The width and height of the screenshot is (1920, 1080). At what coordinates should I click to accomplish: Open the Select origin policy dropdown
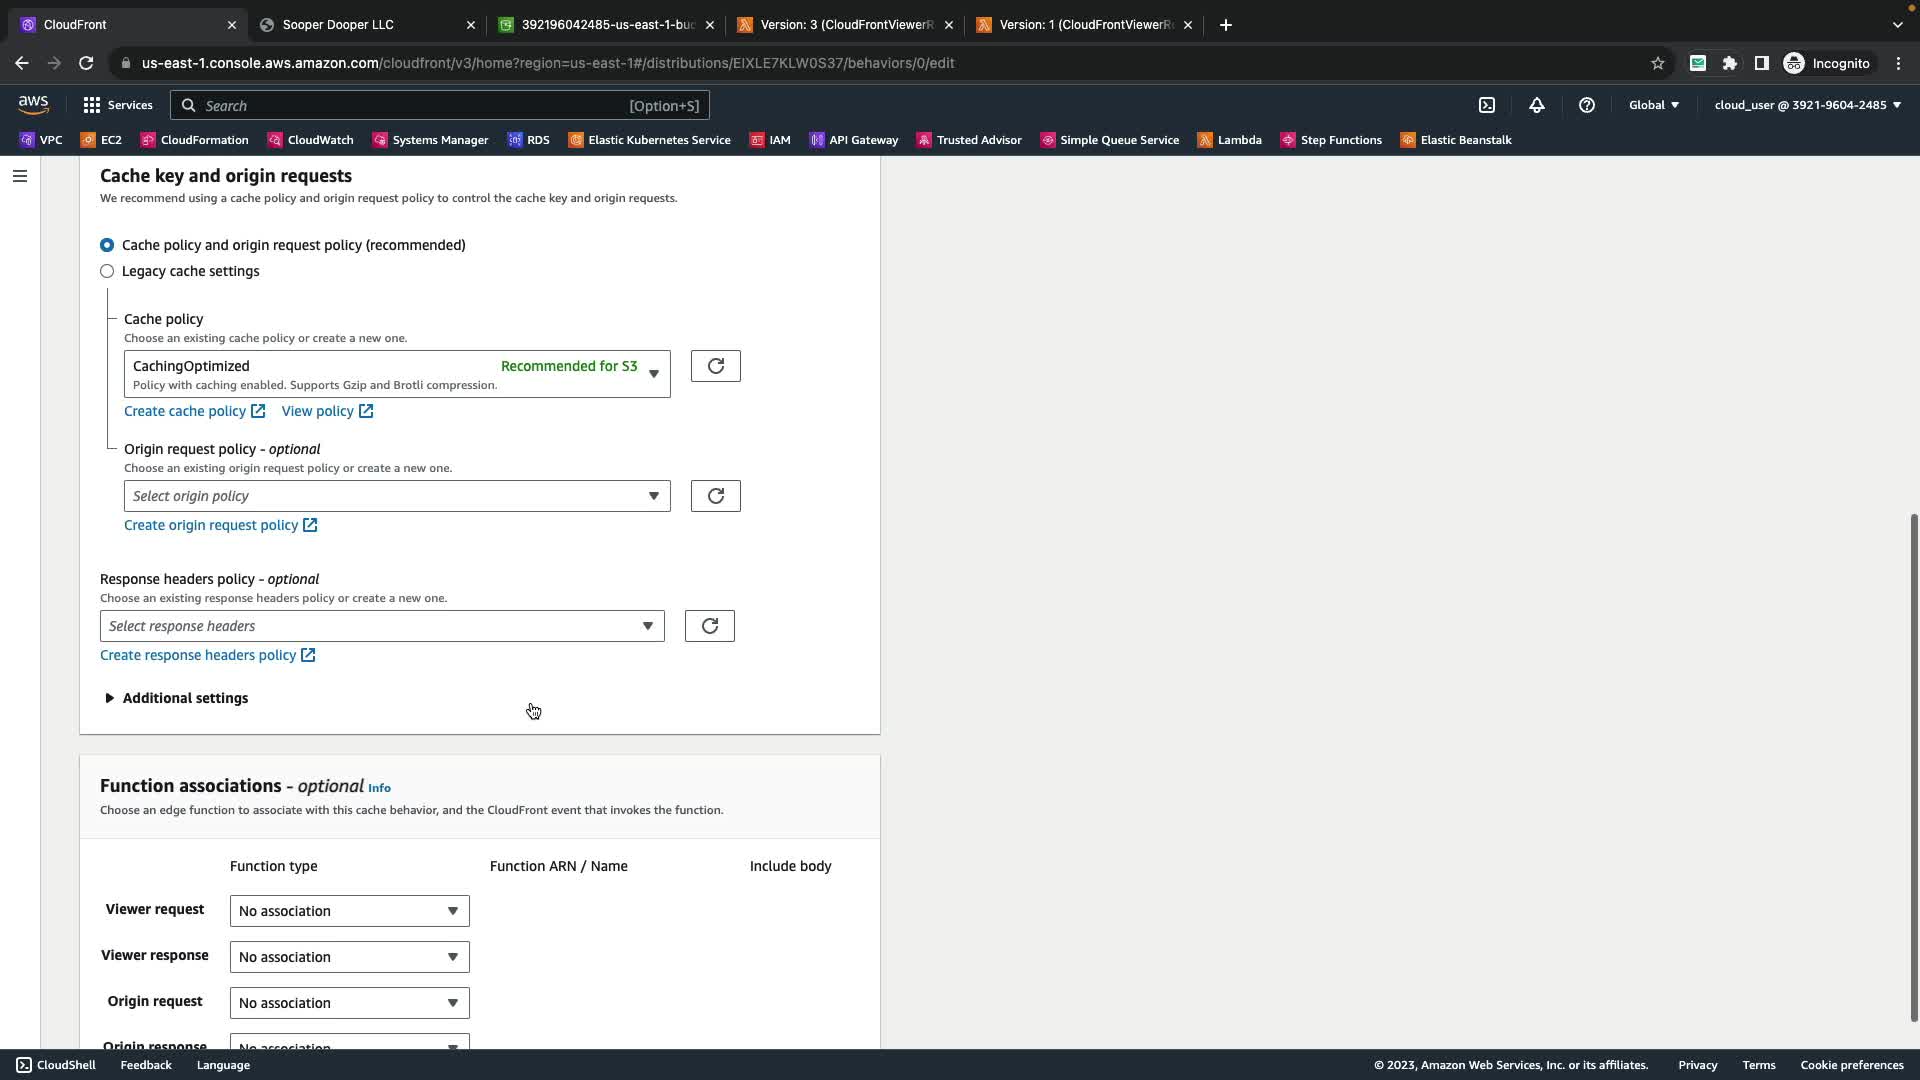point(397,496)
